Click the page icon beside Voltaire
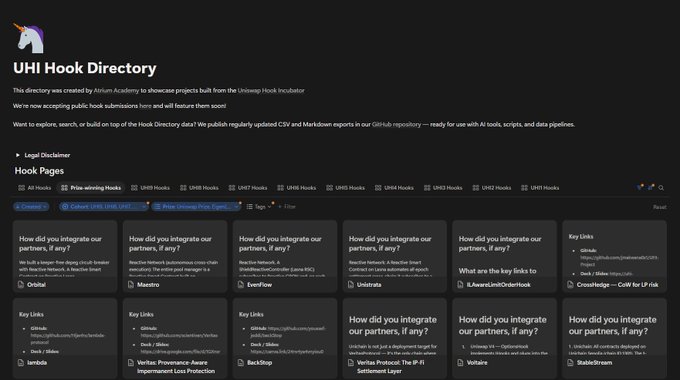 pyautogui.click(x=461, y=363)
